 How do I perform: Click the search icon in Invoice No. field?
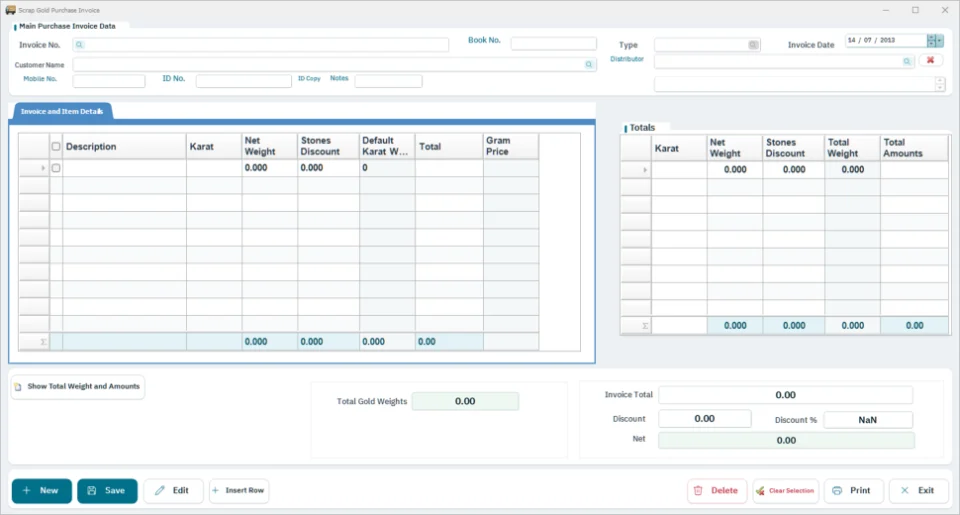[79, 45]
